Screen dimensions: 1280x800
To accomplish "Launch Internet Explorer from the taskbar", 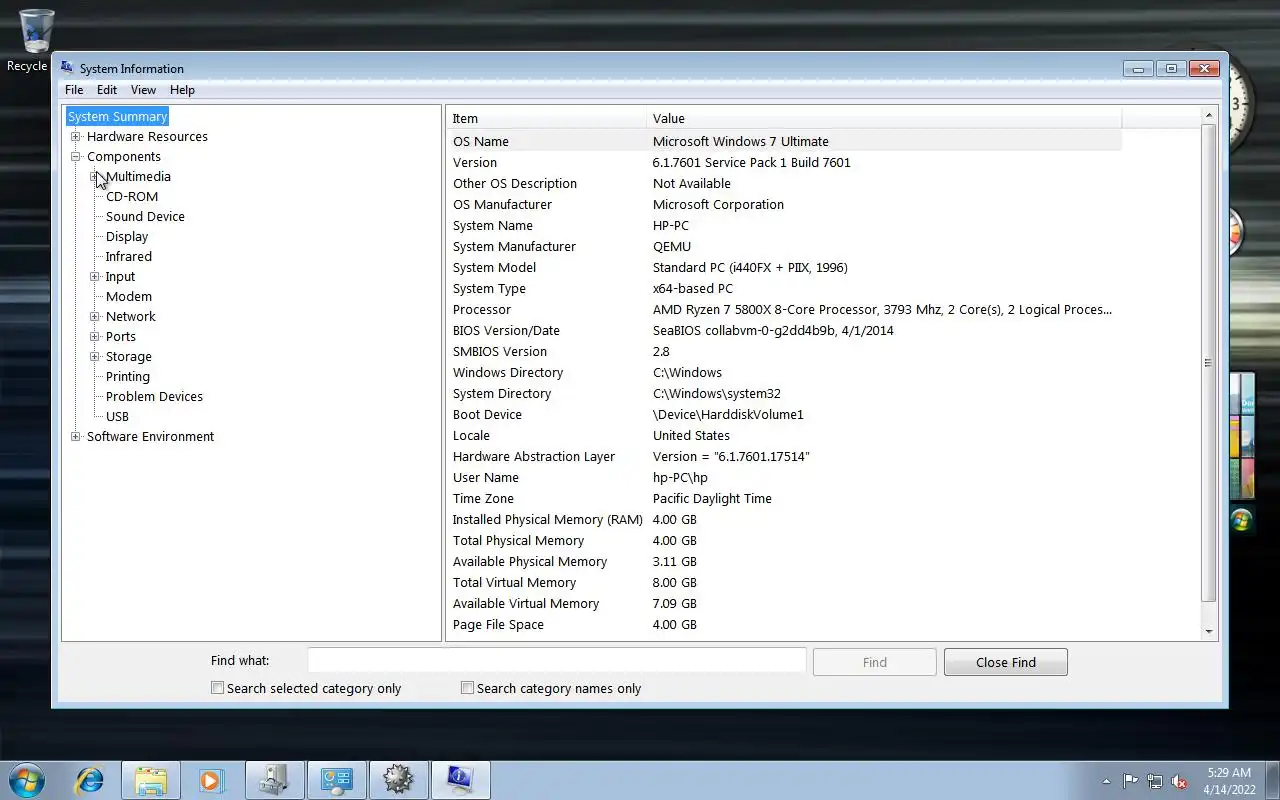I will coord(90,780).
